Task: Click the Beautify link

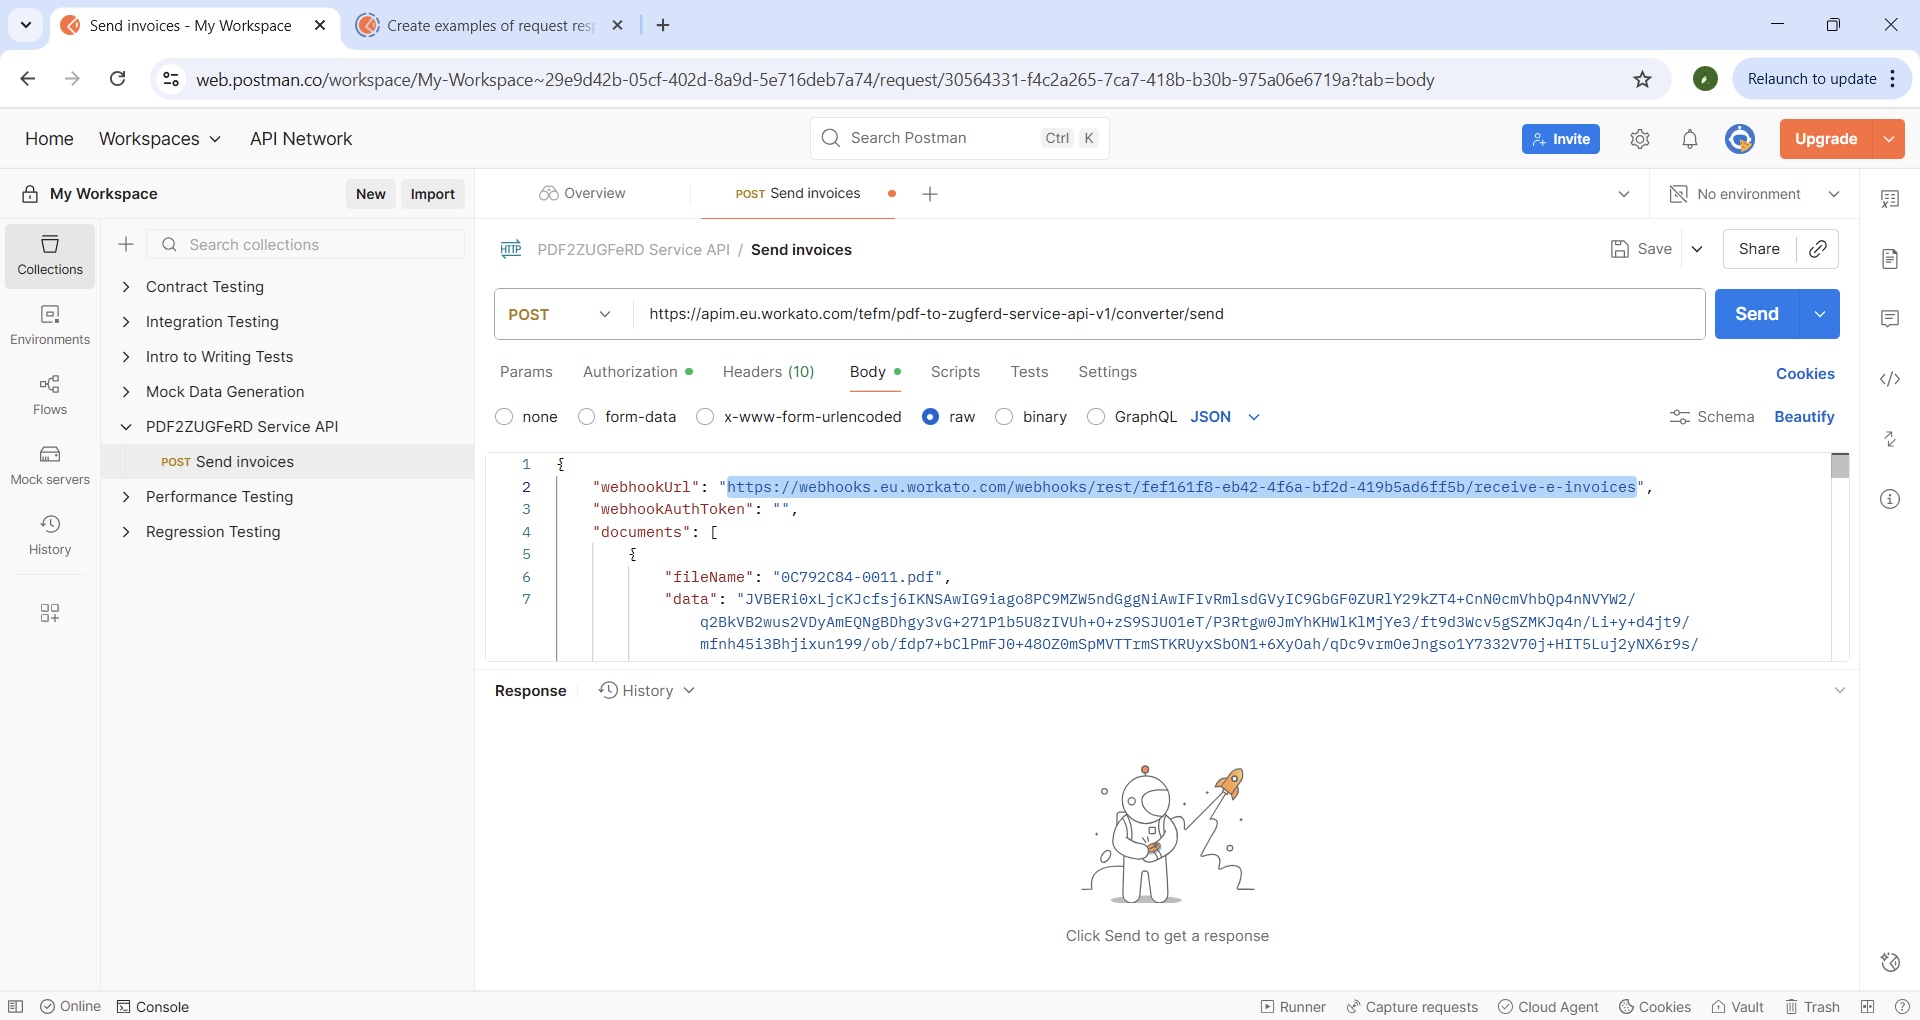Action: point(1804,417)
